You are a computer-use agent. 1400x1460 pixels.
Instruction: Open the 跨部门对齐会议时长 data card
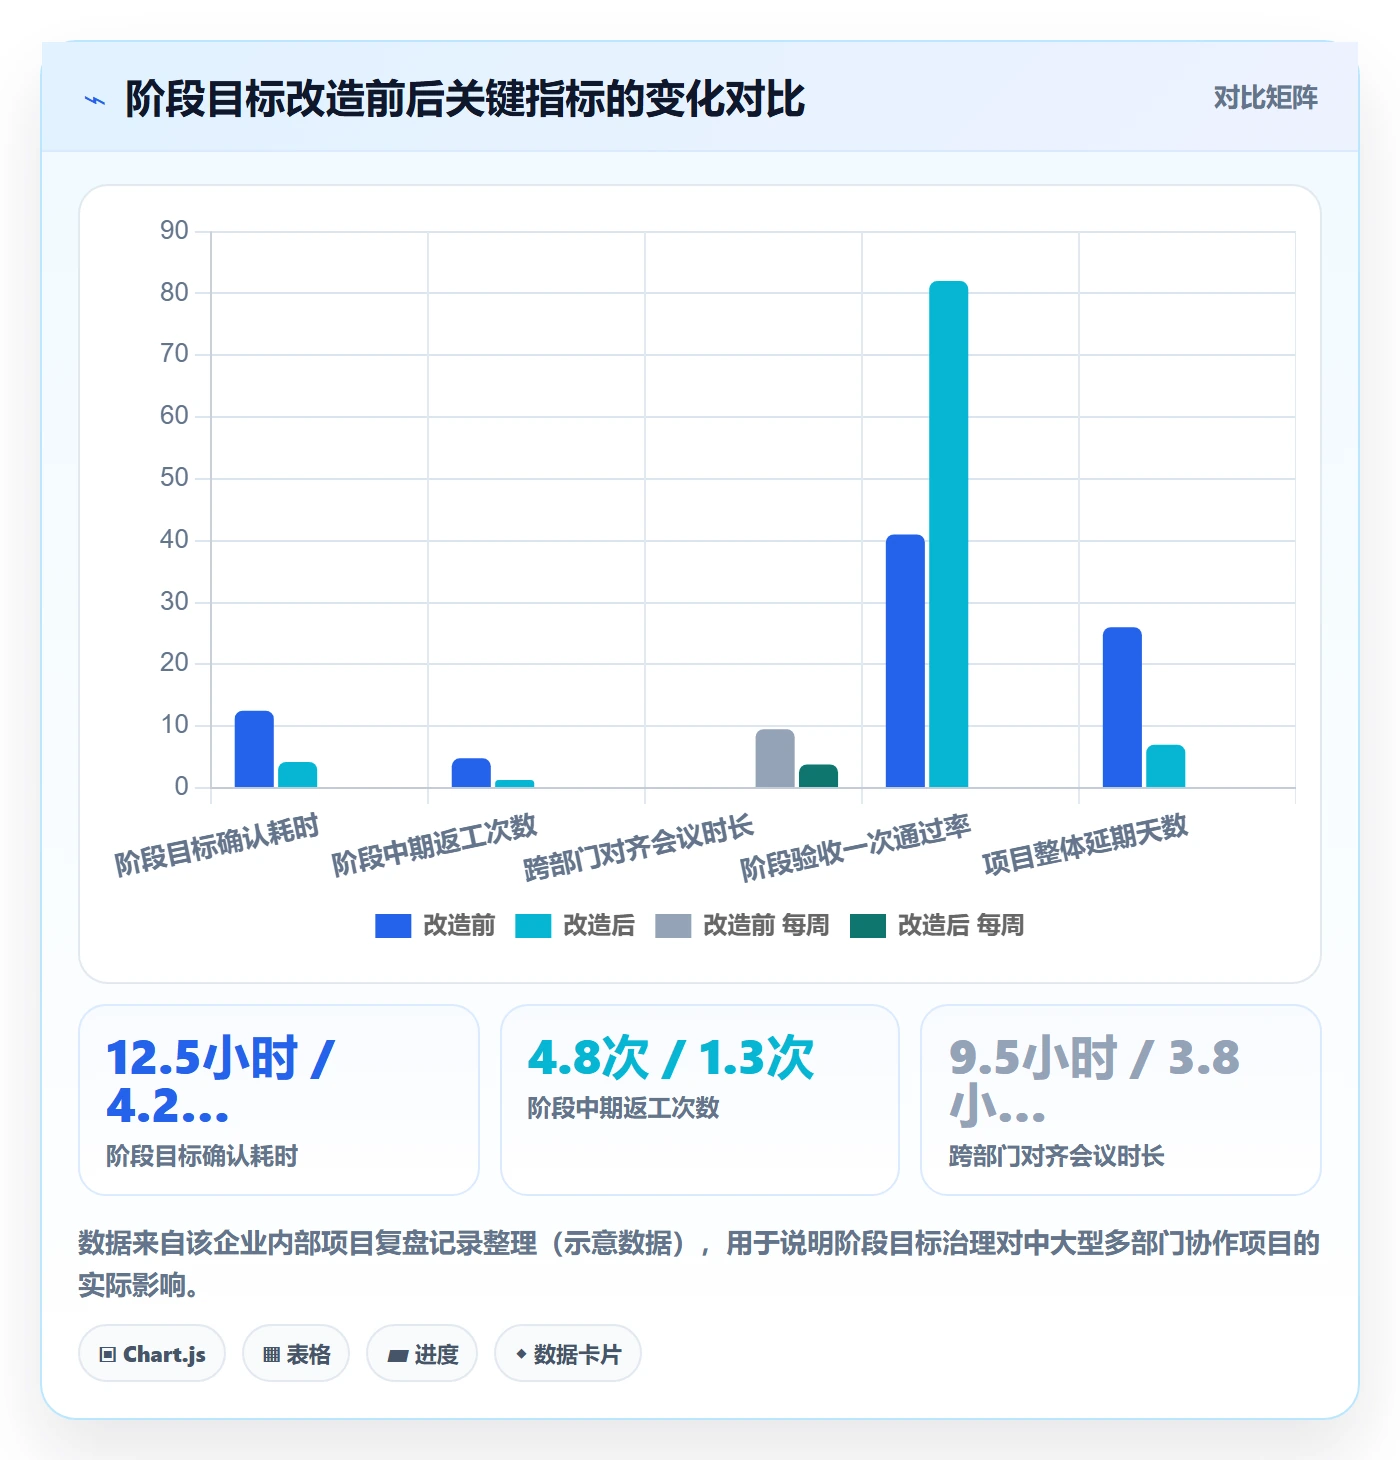[1121, 1100]
